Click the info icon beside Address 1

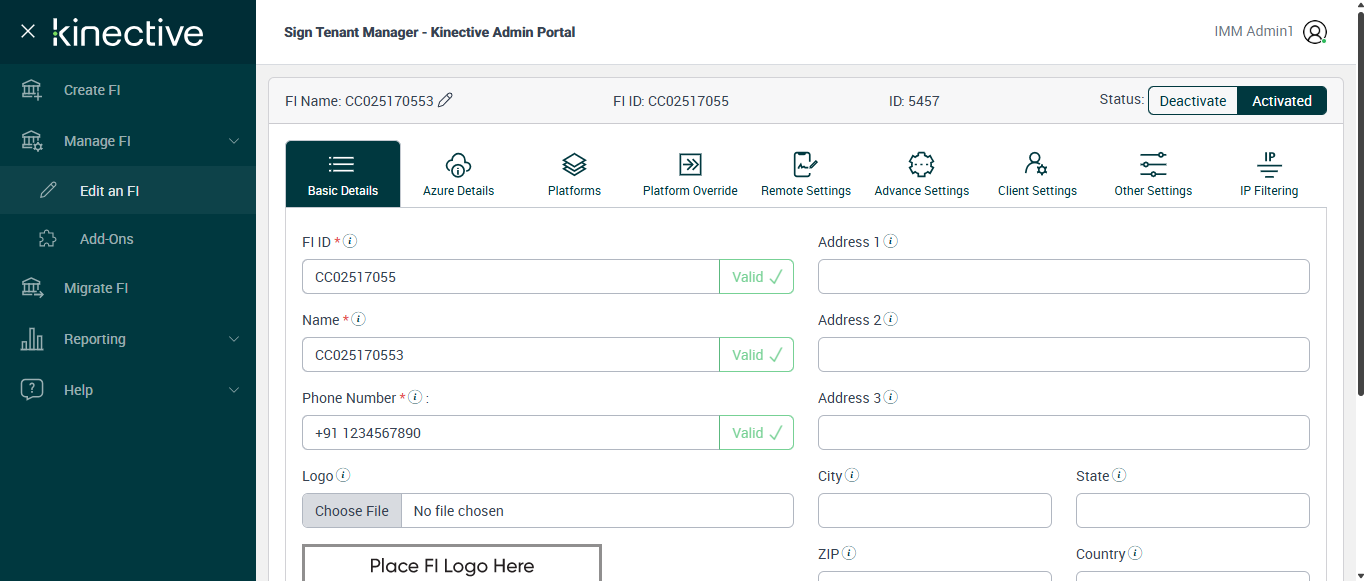coord(890,242)
